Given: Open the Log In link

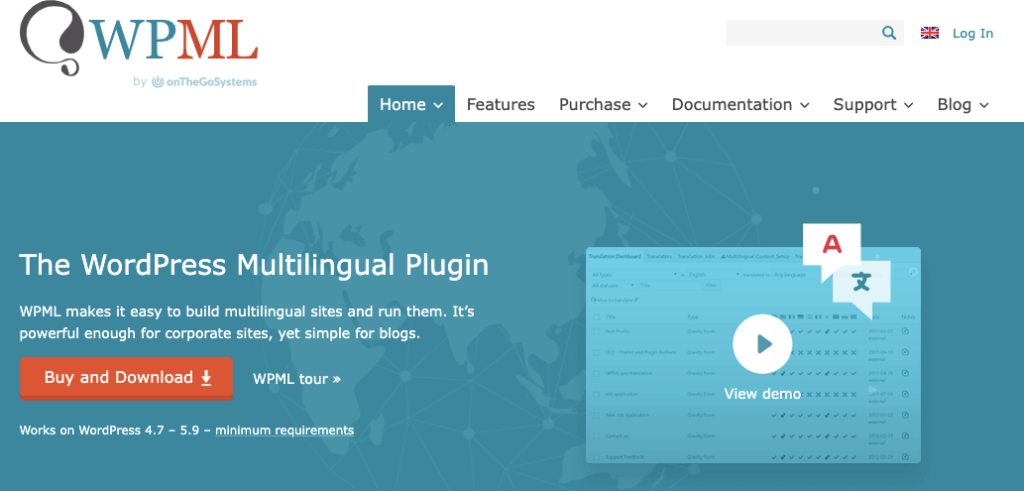Looking at the screenshot, I should click(x=972, y=33).
